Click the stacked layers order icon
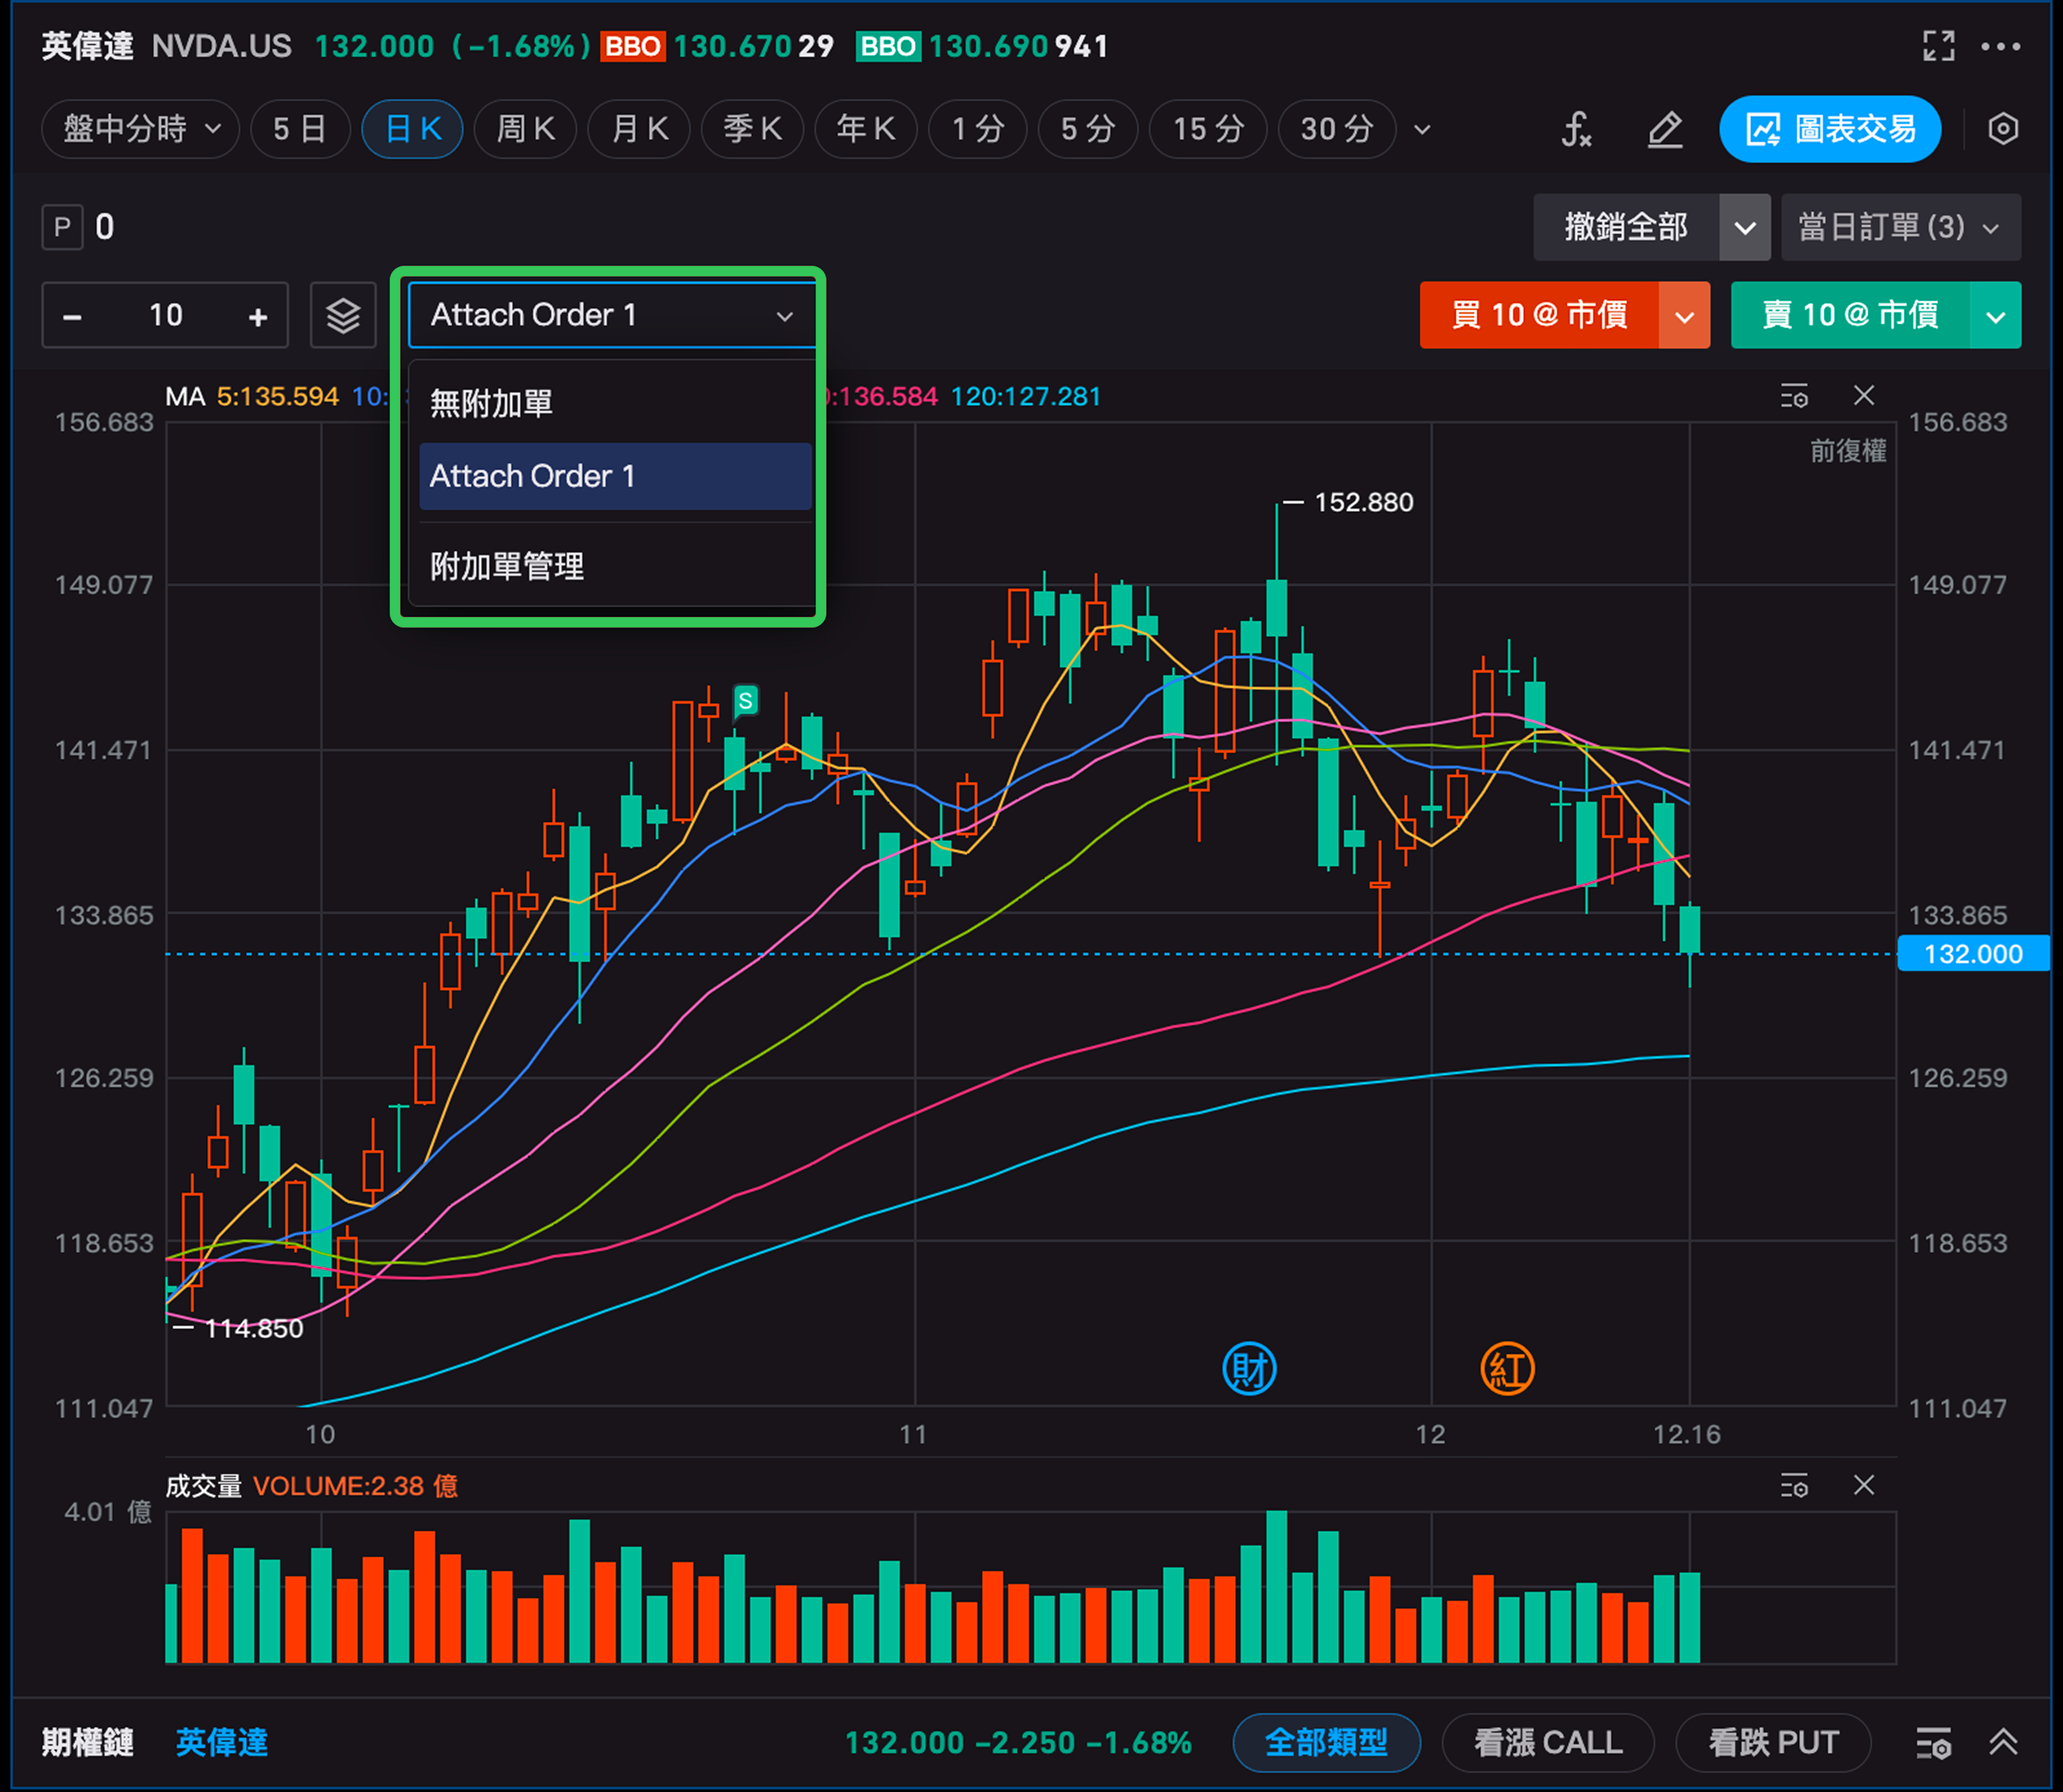The width and height of the screenshot is (2063, 1792). pyautogui.click(x=343, y=316)
